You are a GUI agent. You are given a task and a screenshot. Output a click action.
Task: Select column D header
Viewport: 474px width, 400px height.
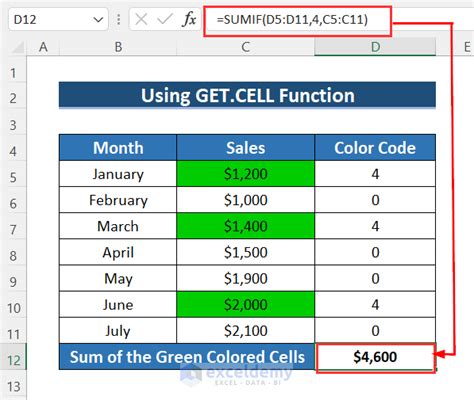coord(375,47)
